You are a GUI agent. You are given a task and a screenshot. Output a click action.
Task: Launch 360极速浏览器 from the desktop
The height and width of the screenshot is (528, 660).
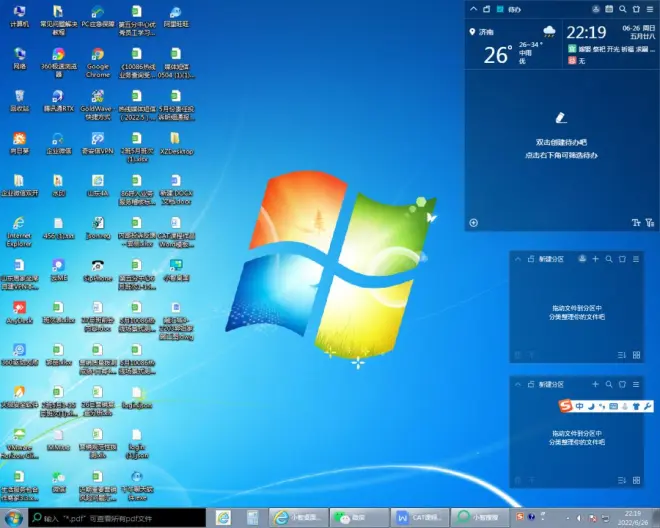58,56
